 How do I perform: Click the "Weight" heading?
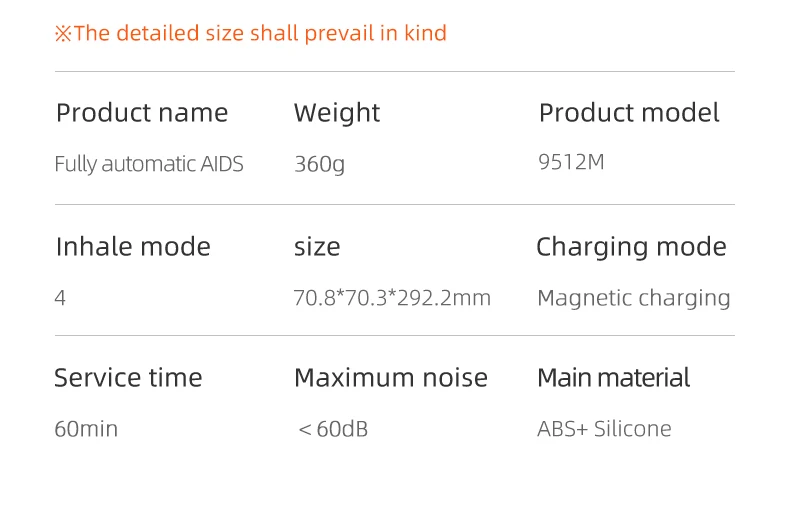337,113
